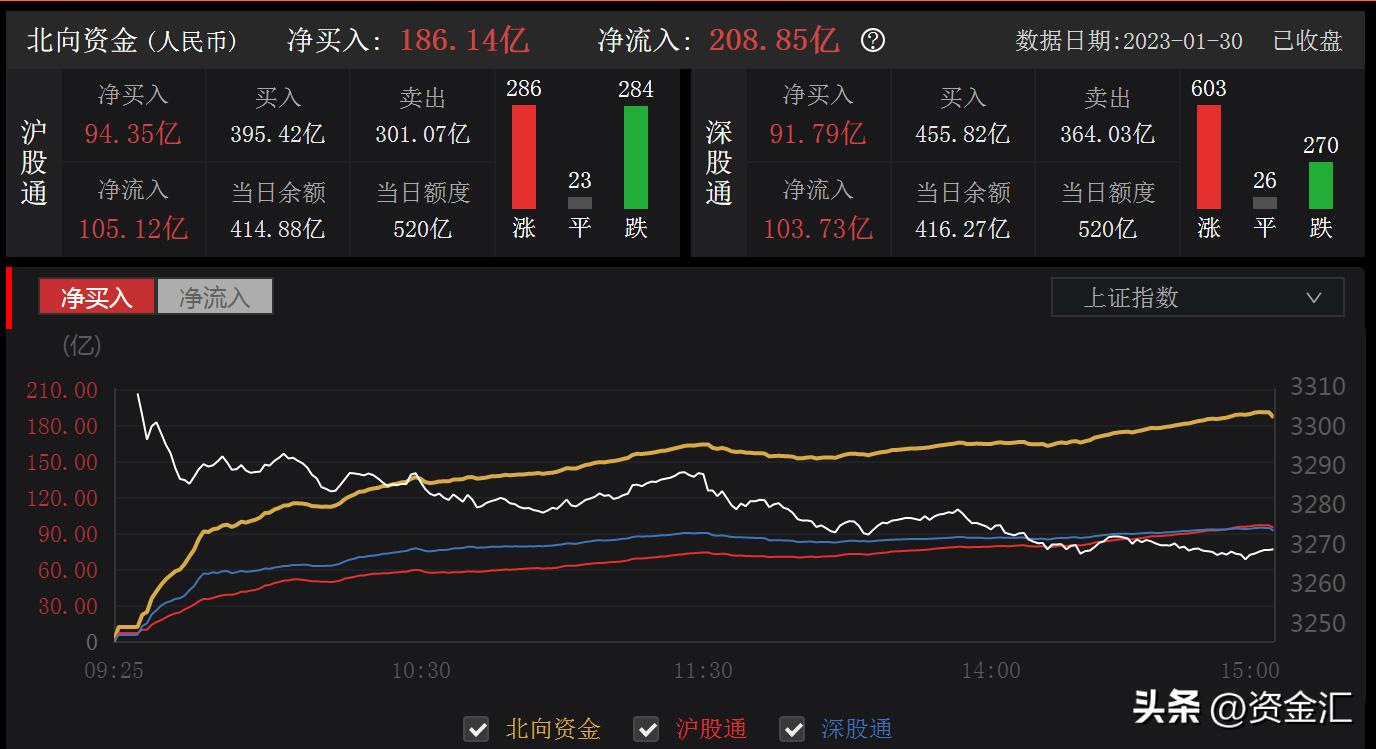Click the 3310 right axis label
Image resolution: width=1376 pixels, height=749 pixels.
(x=1318, y=386)
